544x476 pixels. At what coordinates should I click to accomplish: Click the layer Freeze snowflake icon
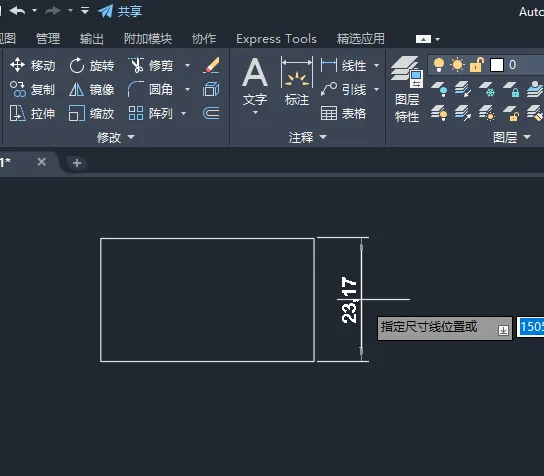[x=487, y=89]
